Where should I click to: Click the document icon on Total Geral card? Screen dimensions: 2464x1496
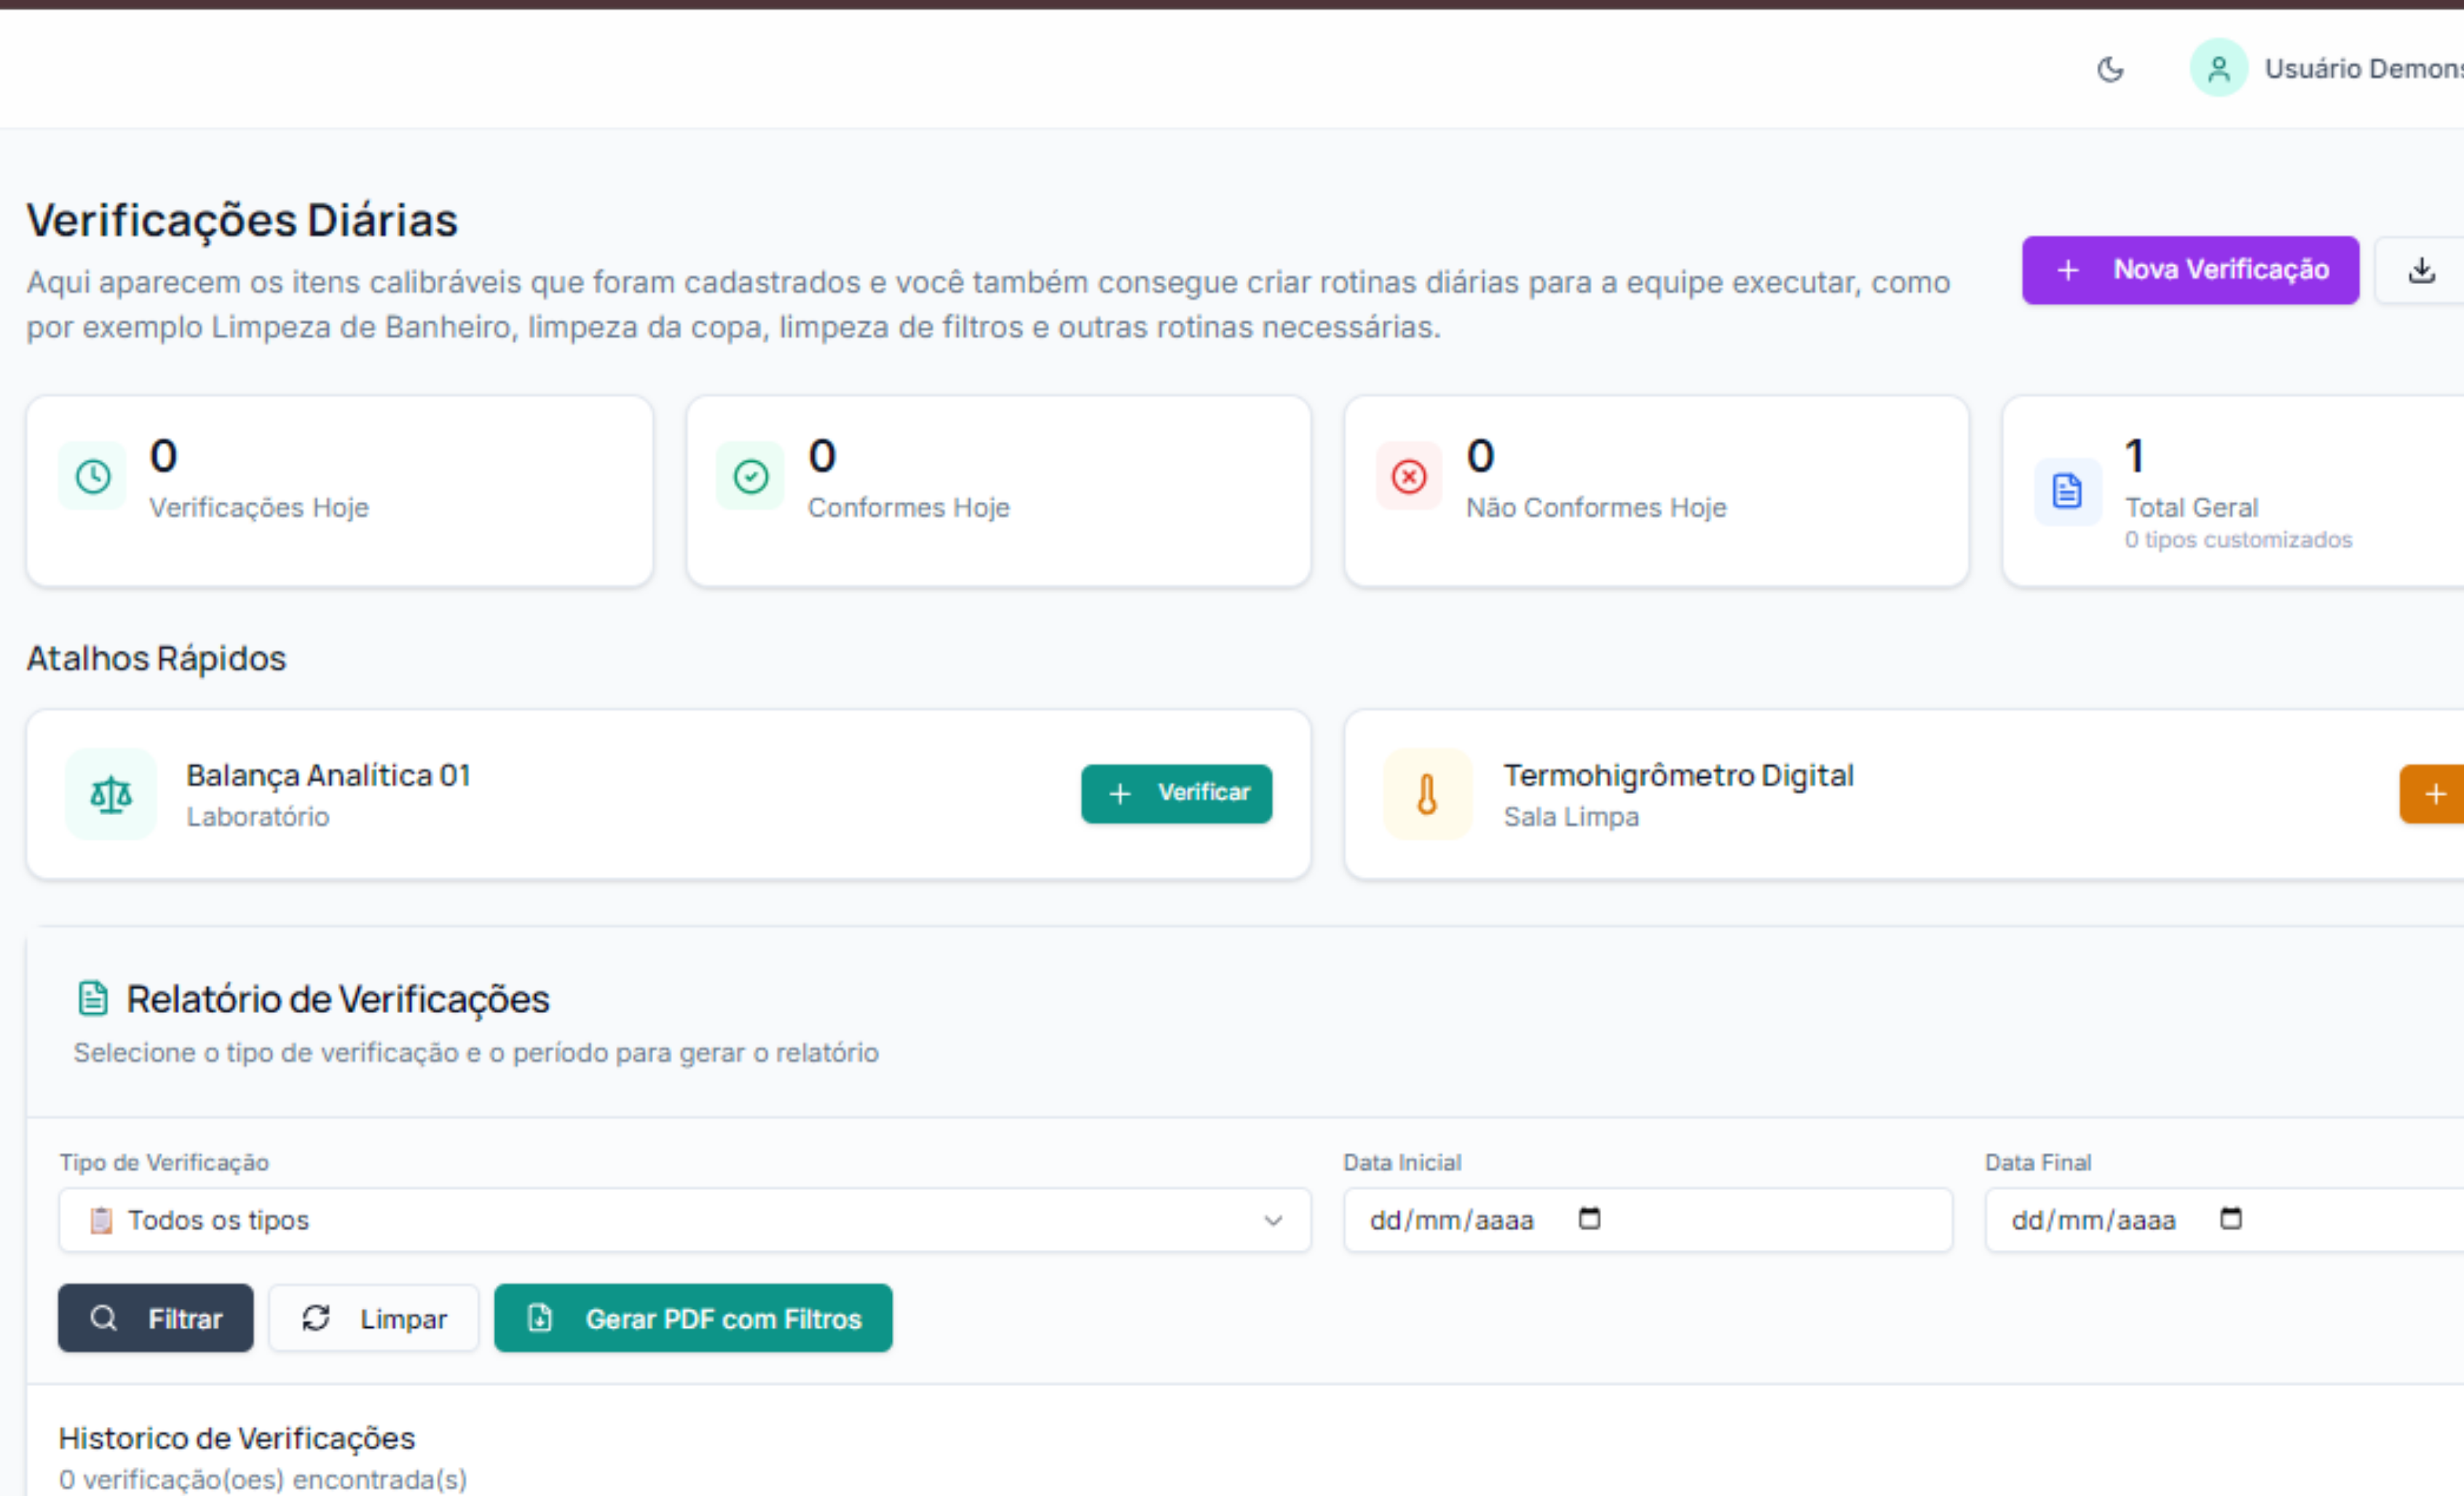pos(2066,491)
